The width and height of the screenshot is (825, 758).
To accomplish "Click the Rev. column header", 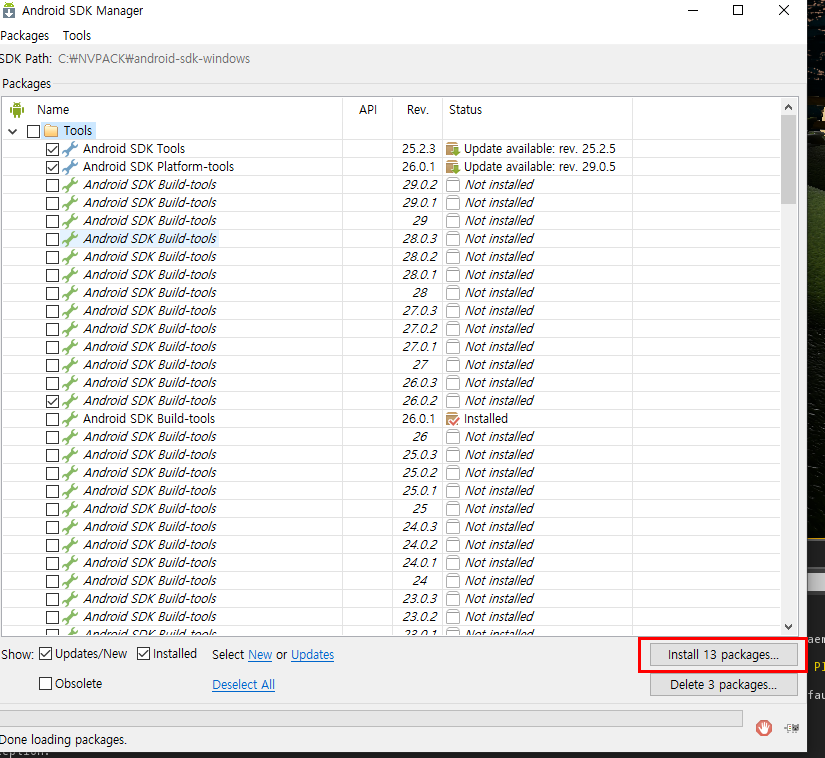I will pos(418,110).
